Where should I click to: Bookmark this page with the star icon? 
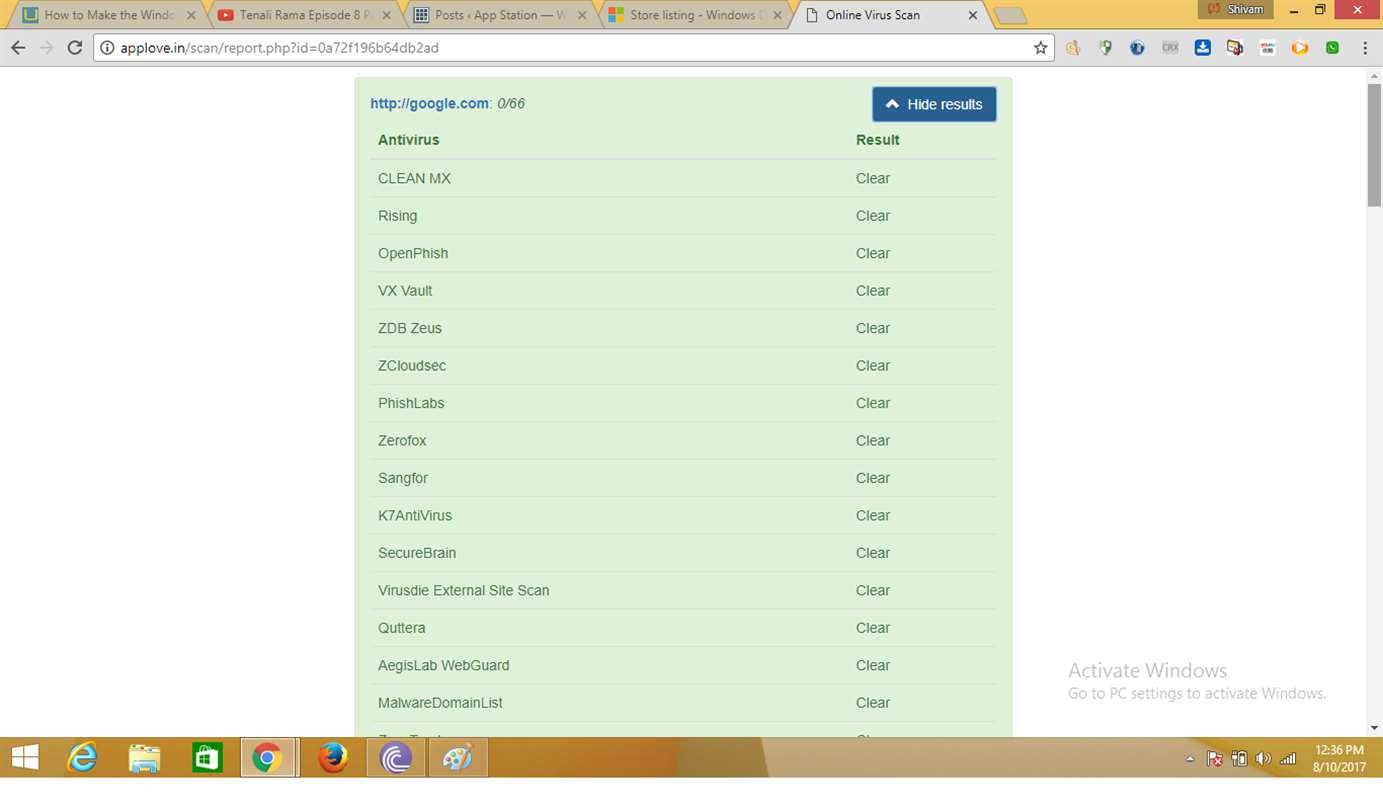(x=1040, y=47)
